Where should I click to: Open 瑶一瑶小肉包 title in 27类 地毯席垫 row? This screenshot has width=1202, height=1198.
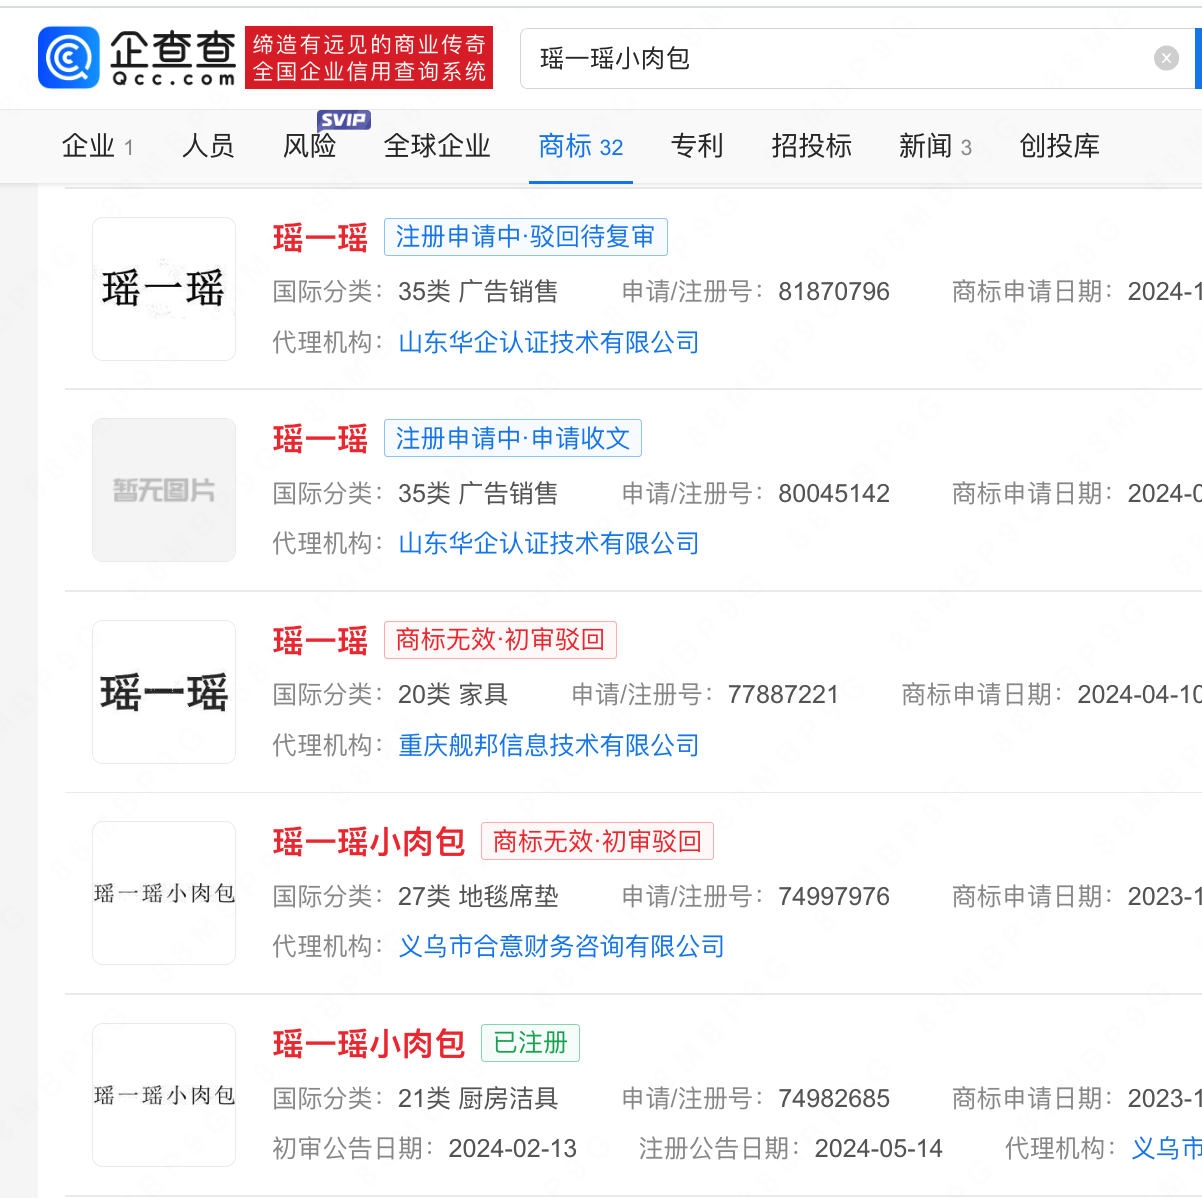point(369,842)
